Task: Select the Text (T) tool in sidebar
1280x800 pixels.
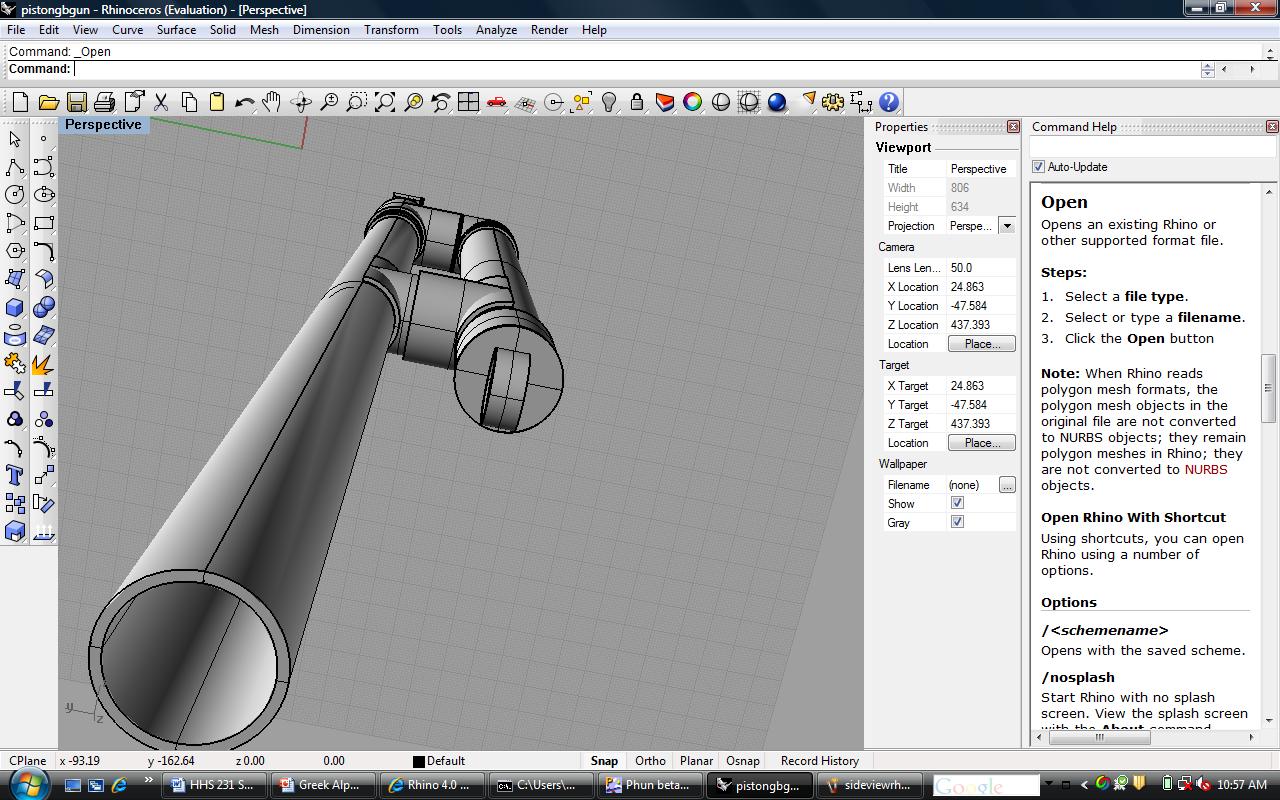Action: (15, 475)
